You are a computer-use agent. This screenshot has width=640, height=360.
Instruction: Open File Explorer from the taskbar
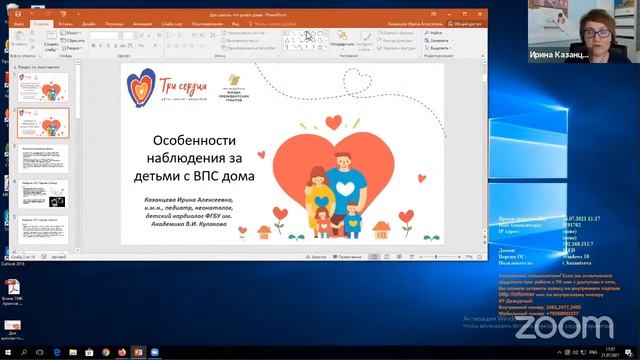(73, 352)
